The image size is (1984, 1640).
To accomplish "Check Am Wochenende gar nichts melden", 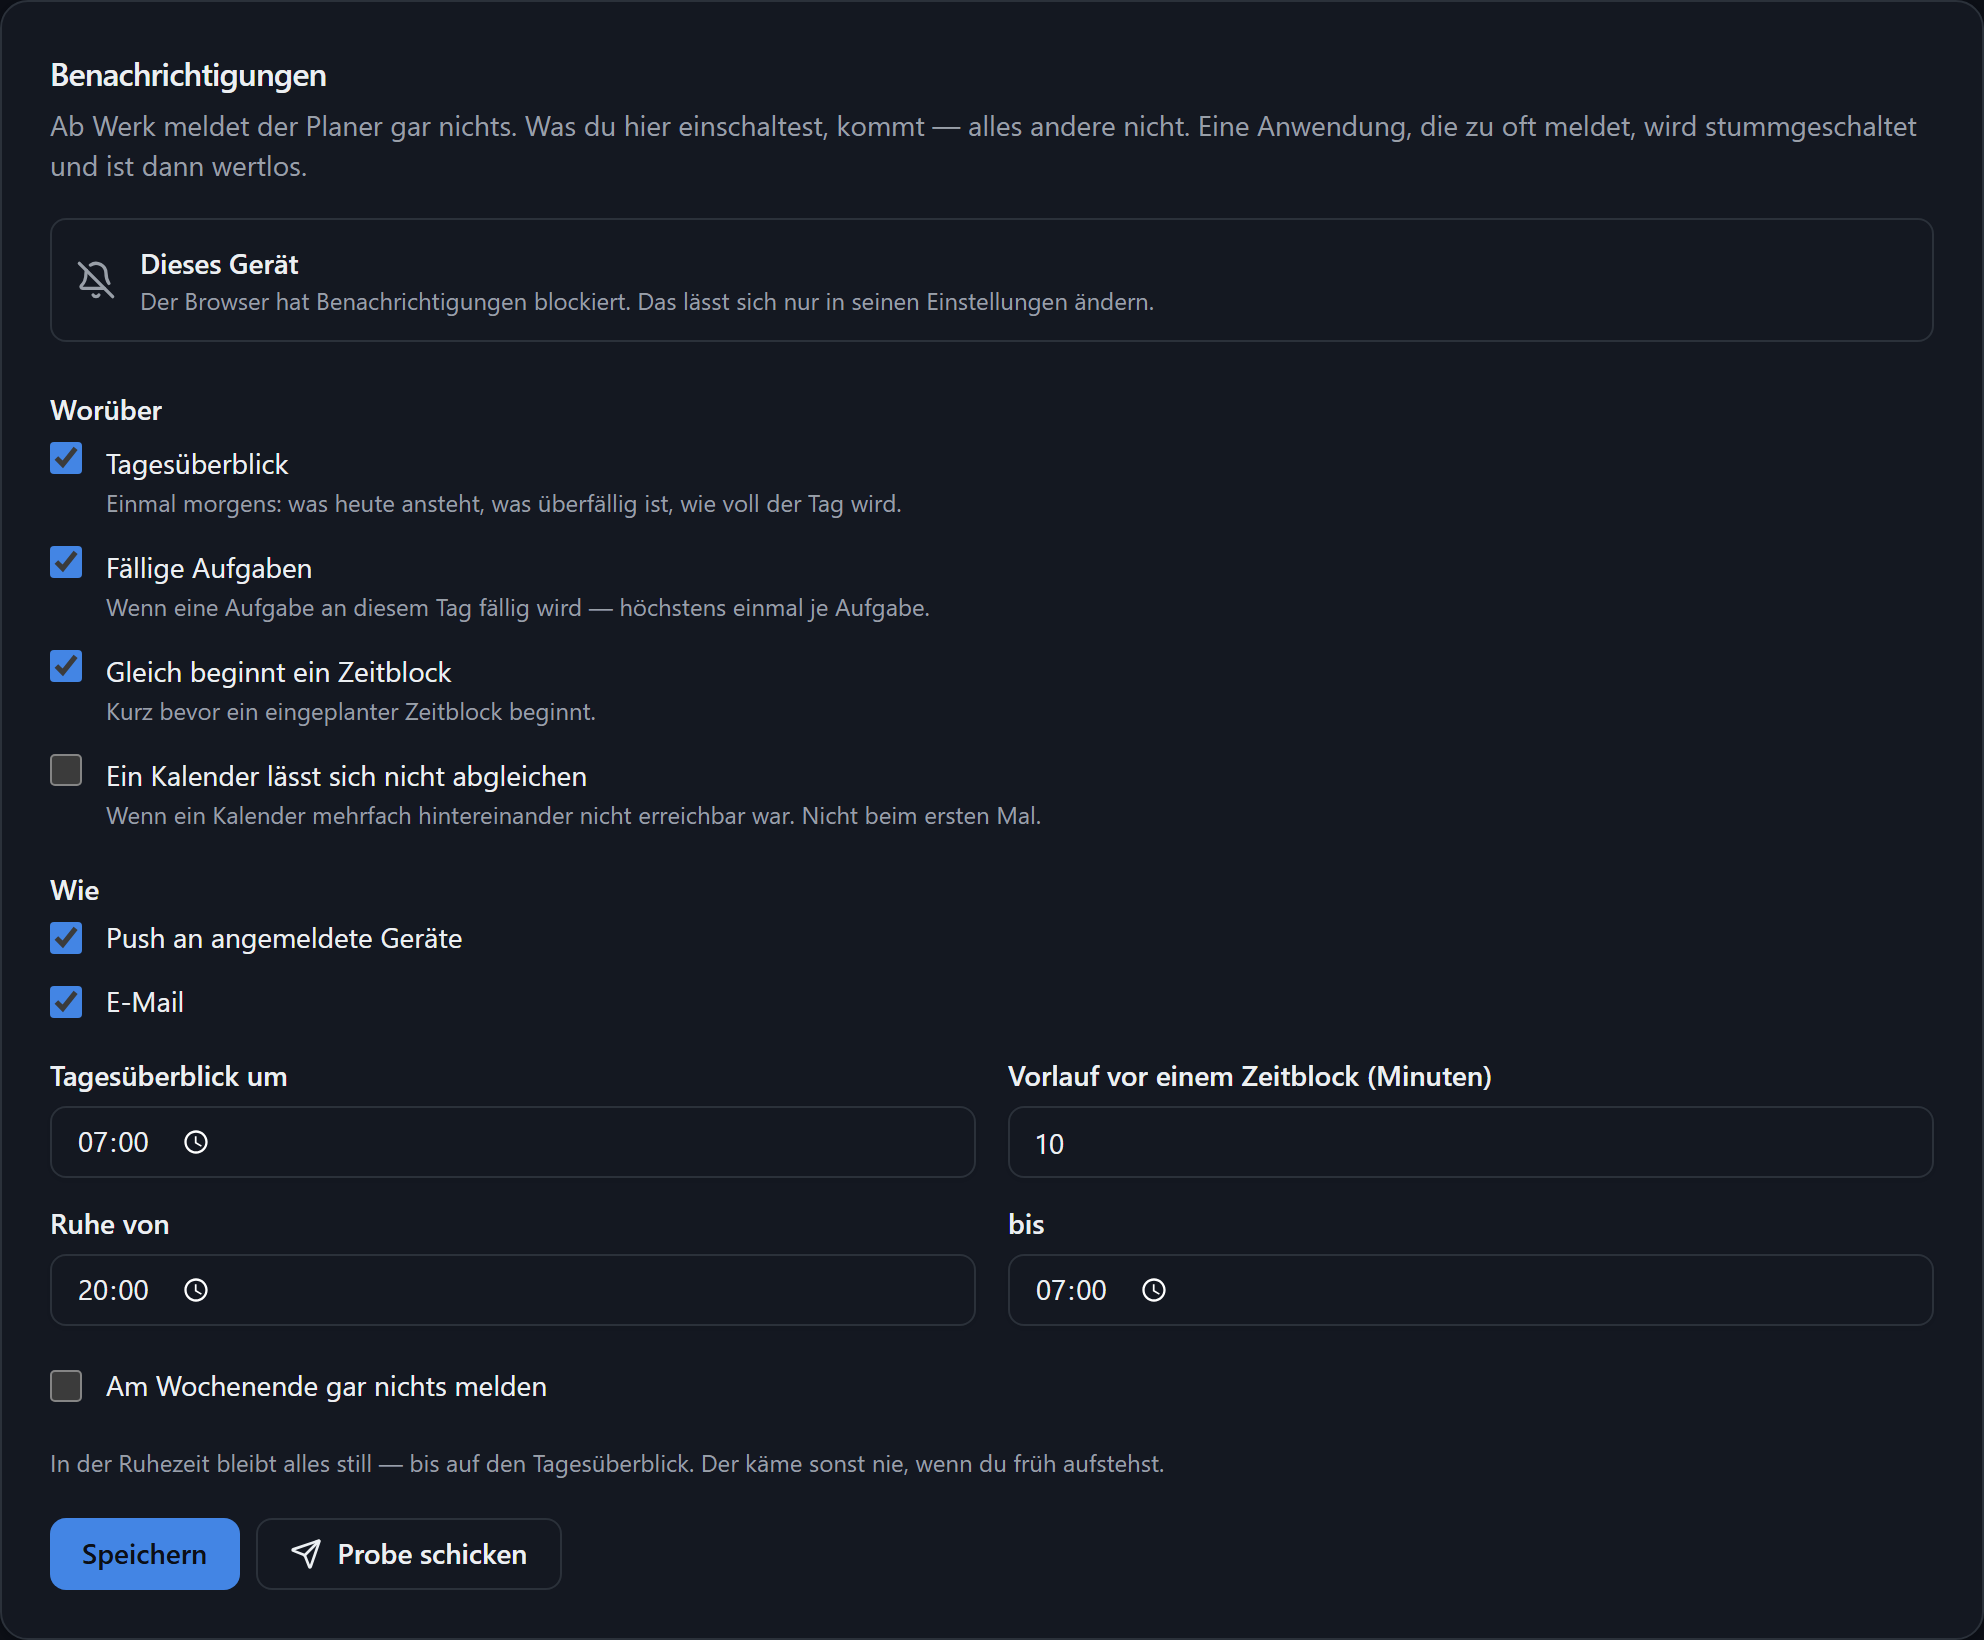I will coord(66,1386).
